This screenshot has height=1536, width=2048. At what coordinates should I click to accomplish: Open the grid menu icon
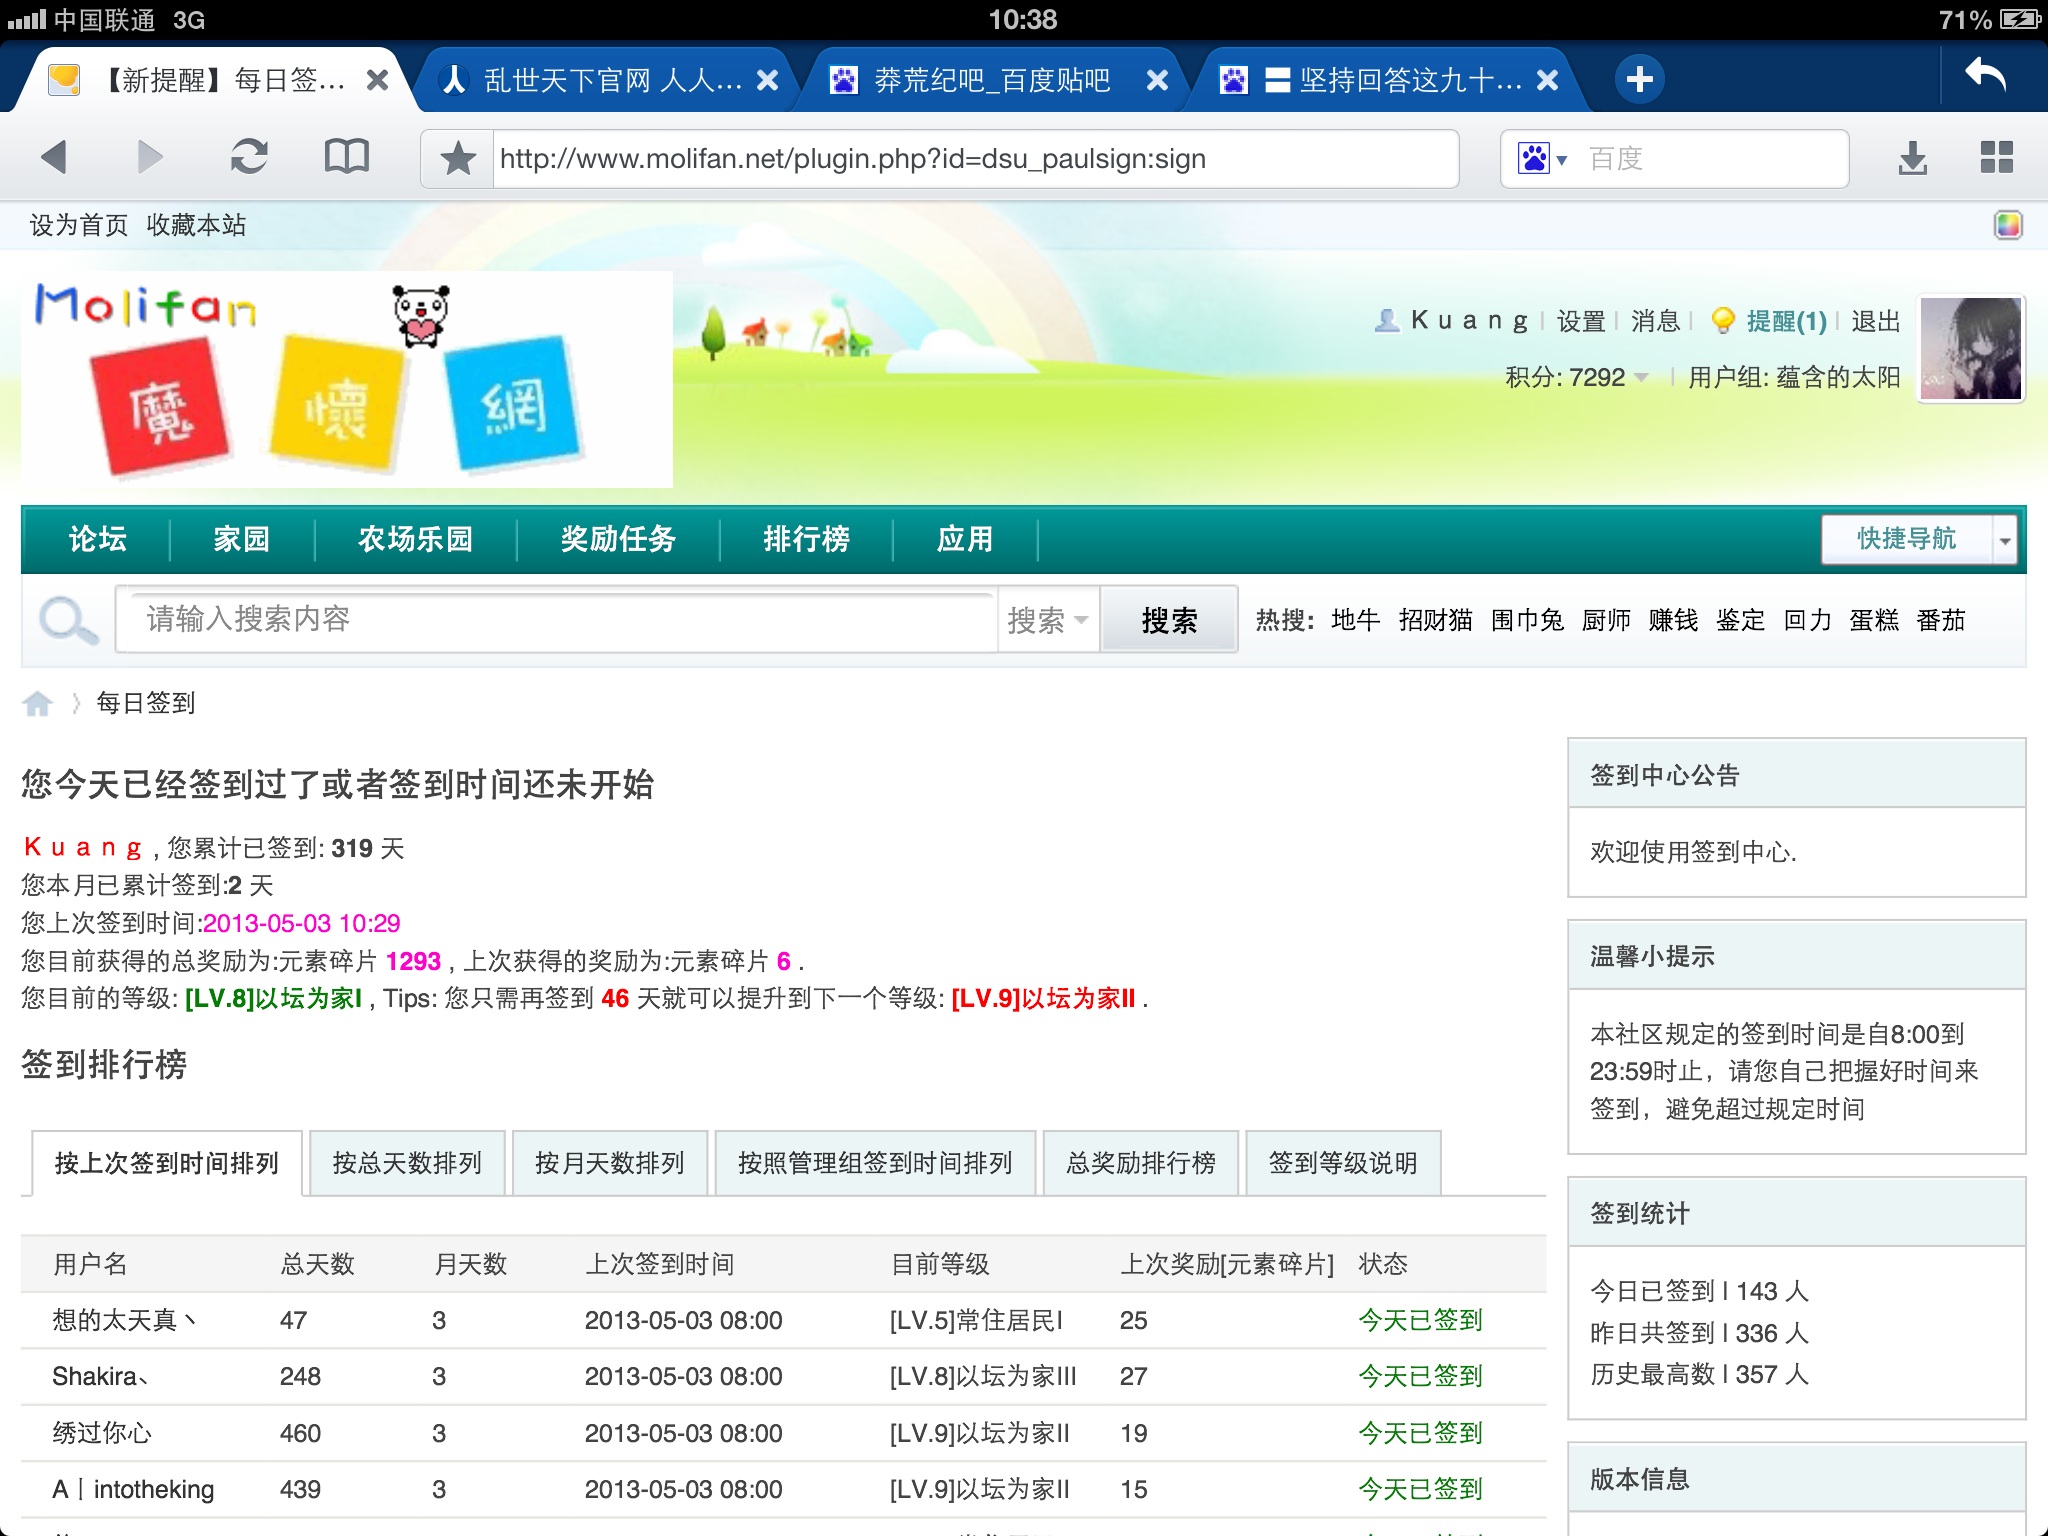click(x=1996, y=157)
